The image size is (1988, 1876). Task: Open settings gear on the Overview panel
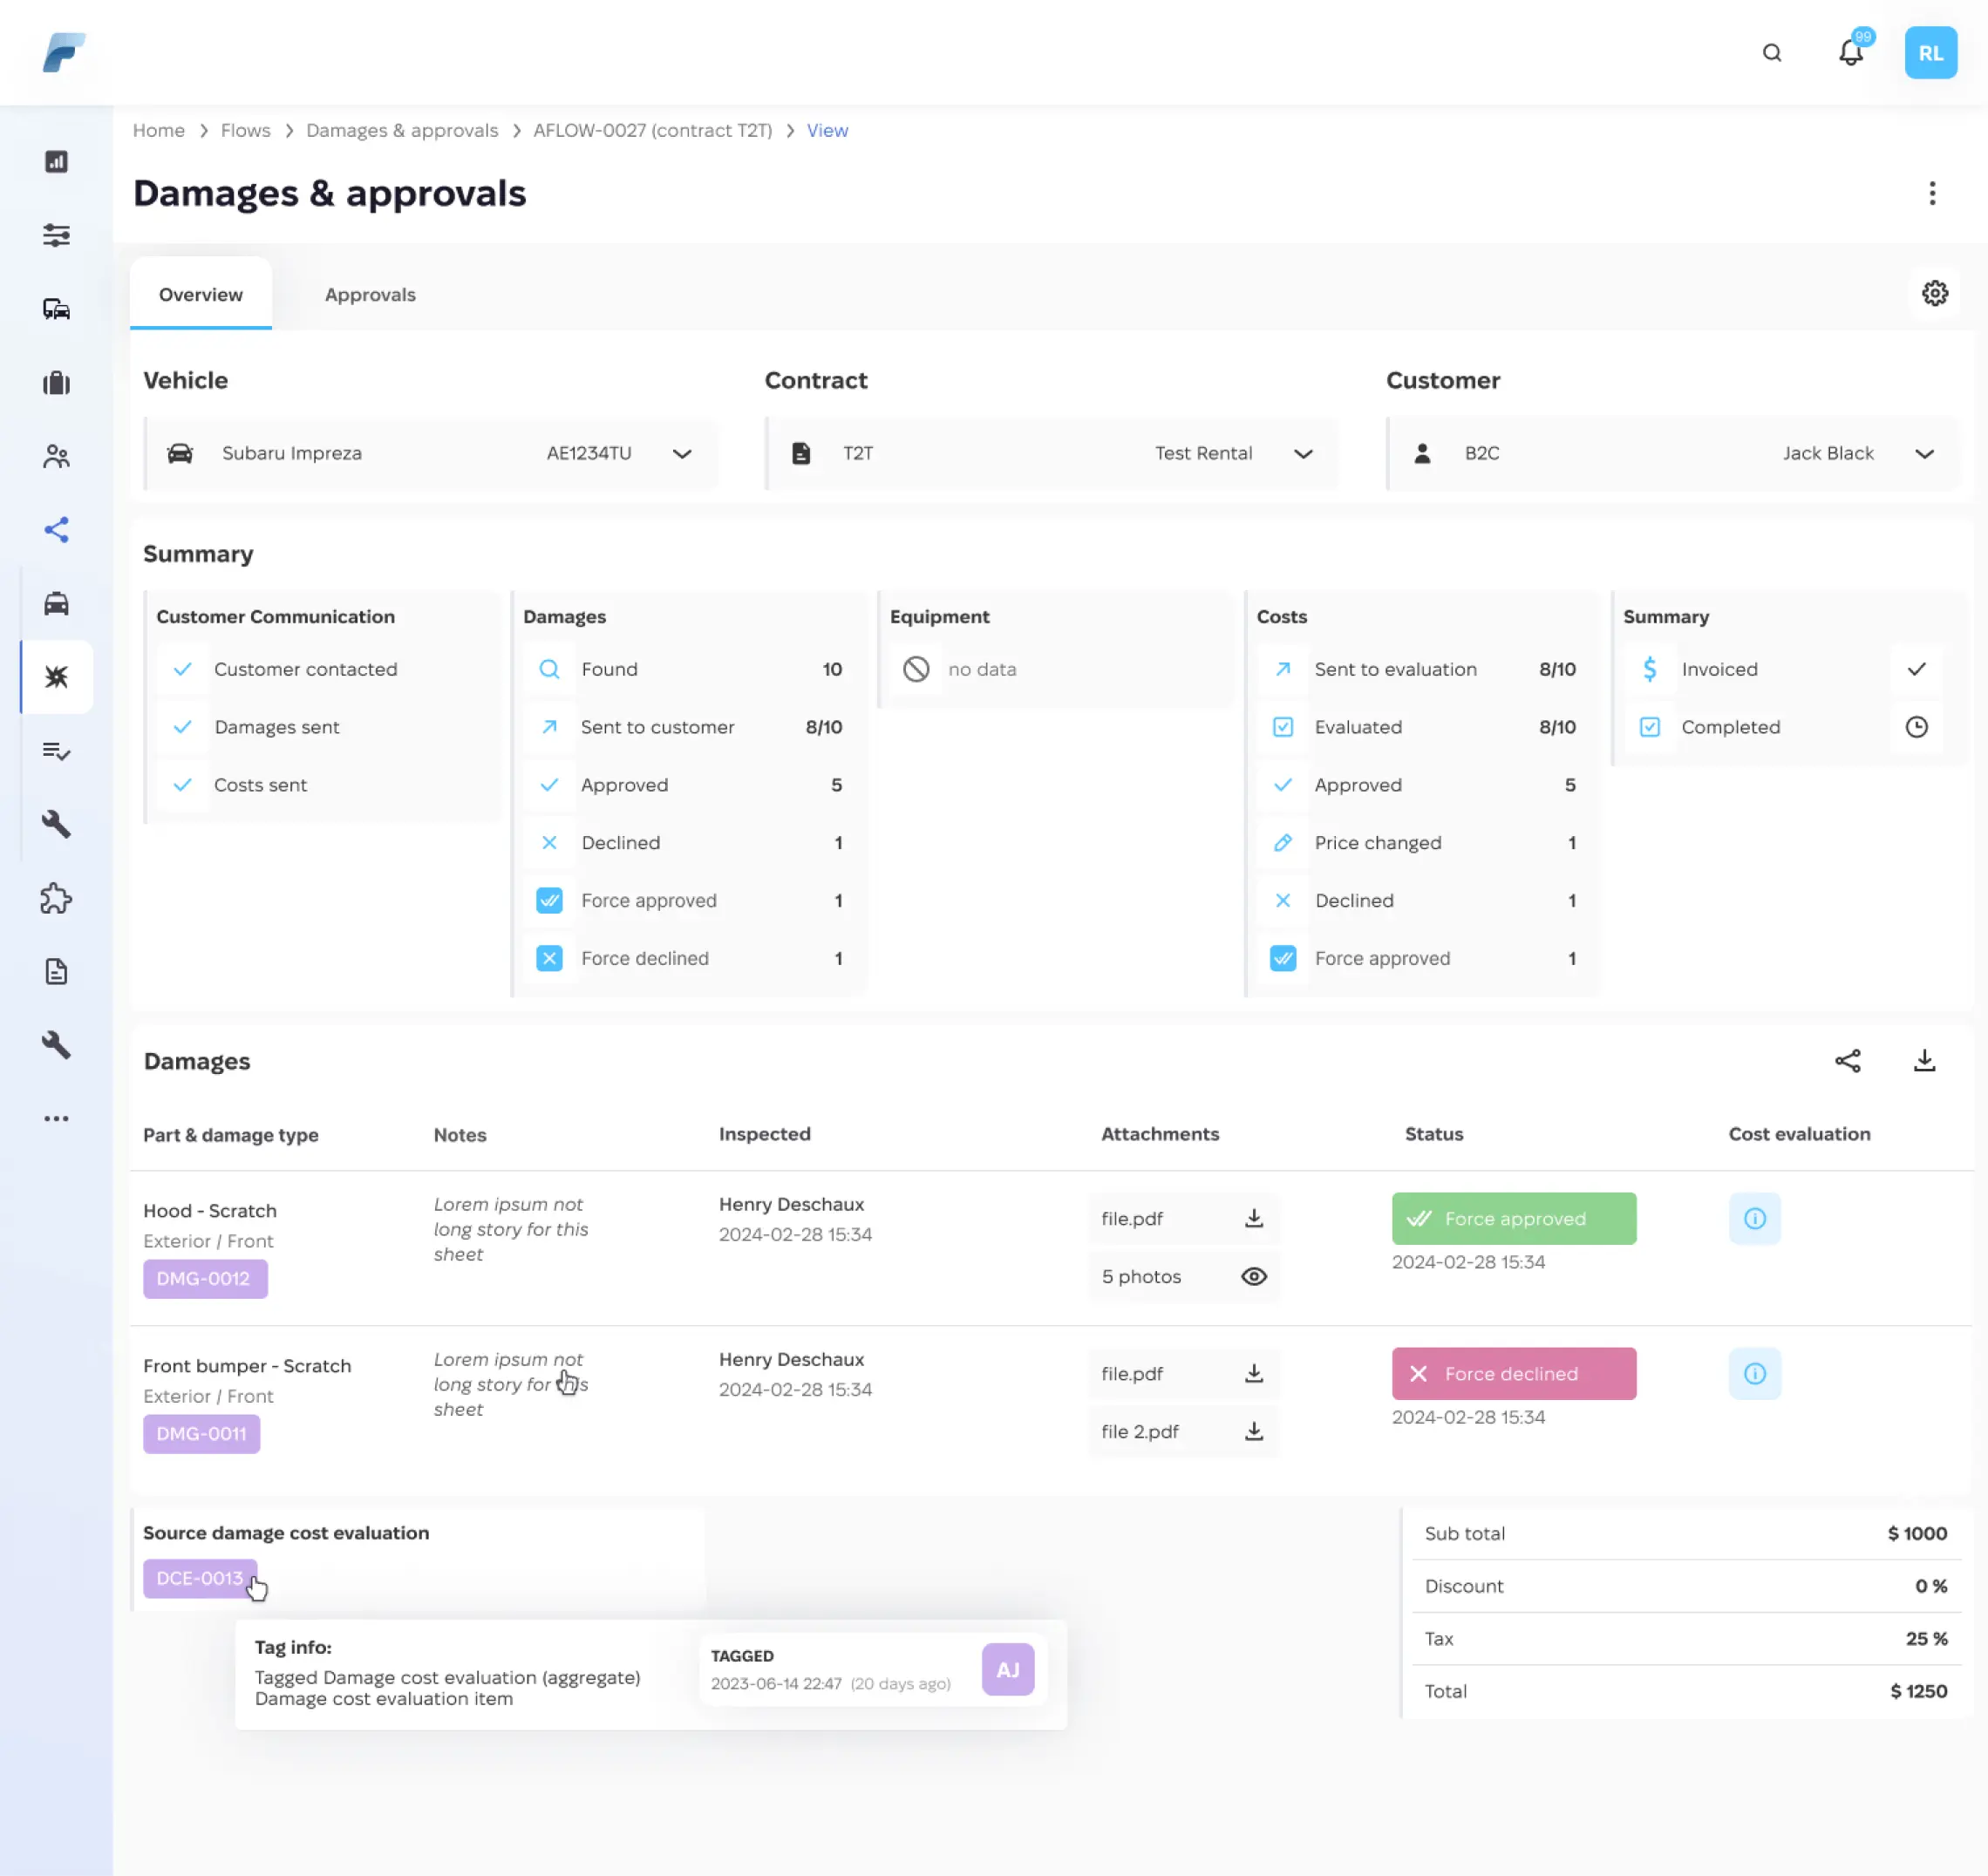point(1935,293)
